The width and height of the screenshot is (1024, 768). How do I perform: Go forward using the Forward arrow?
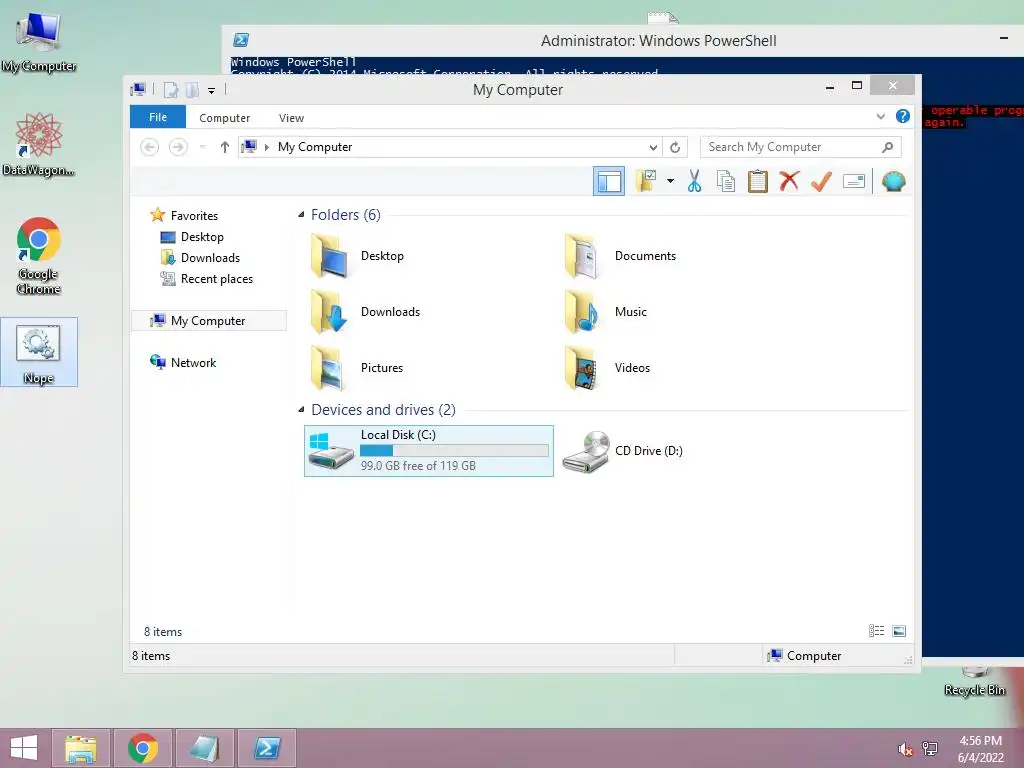point(178,147)
